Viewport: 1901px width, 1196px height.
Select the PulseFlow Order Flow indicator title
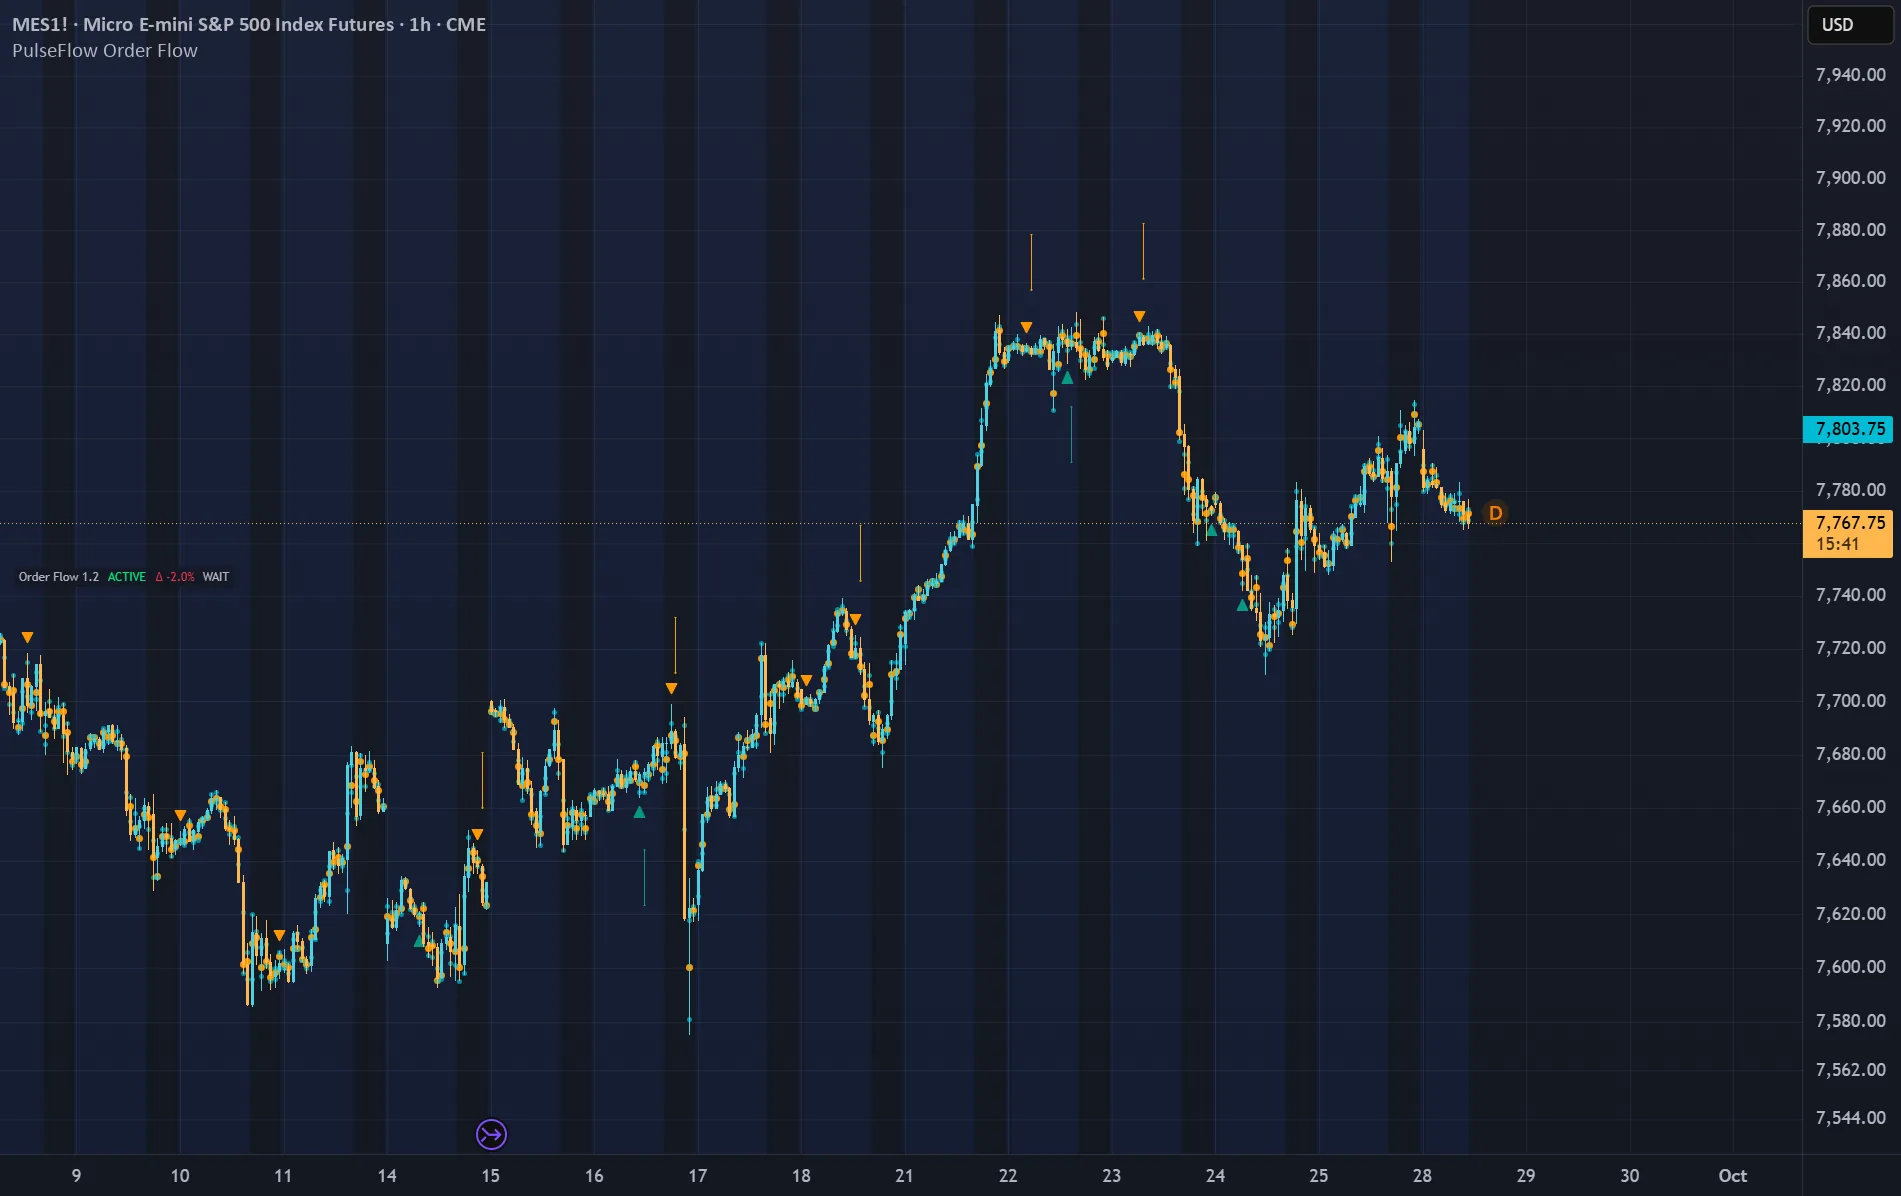point(105,50)
